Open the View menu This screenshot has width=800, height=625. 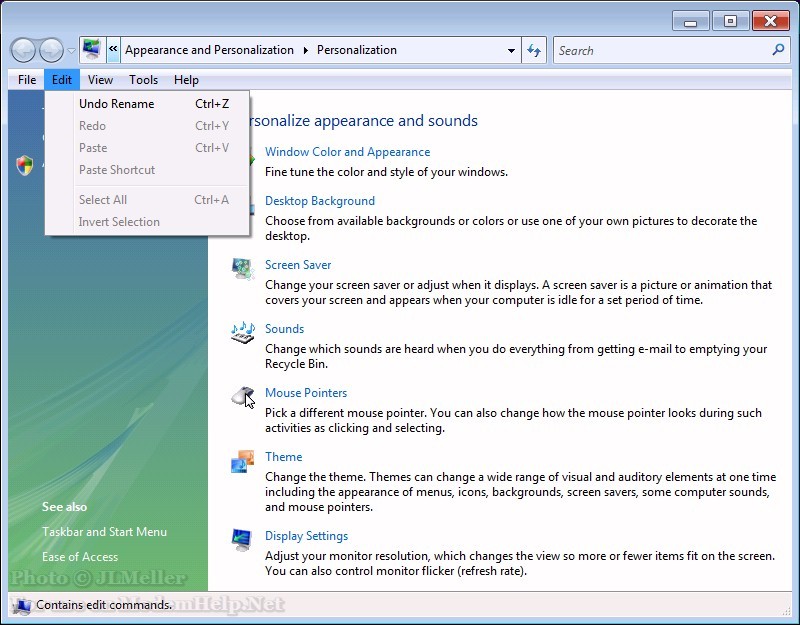coord(100,80)
